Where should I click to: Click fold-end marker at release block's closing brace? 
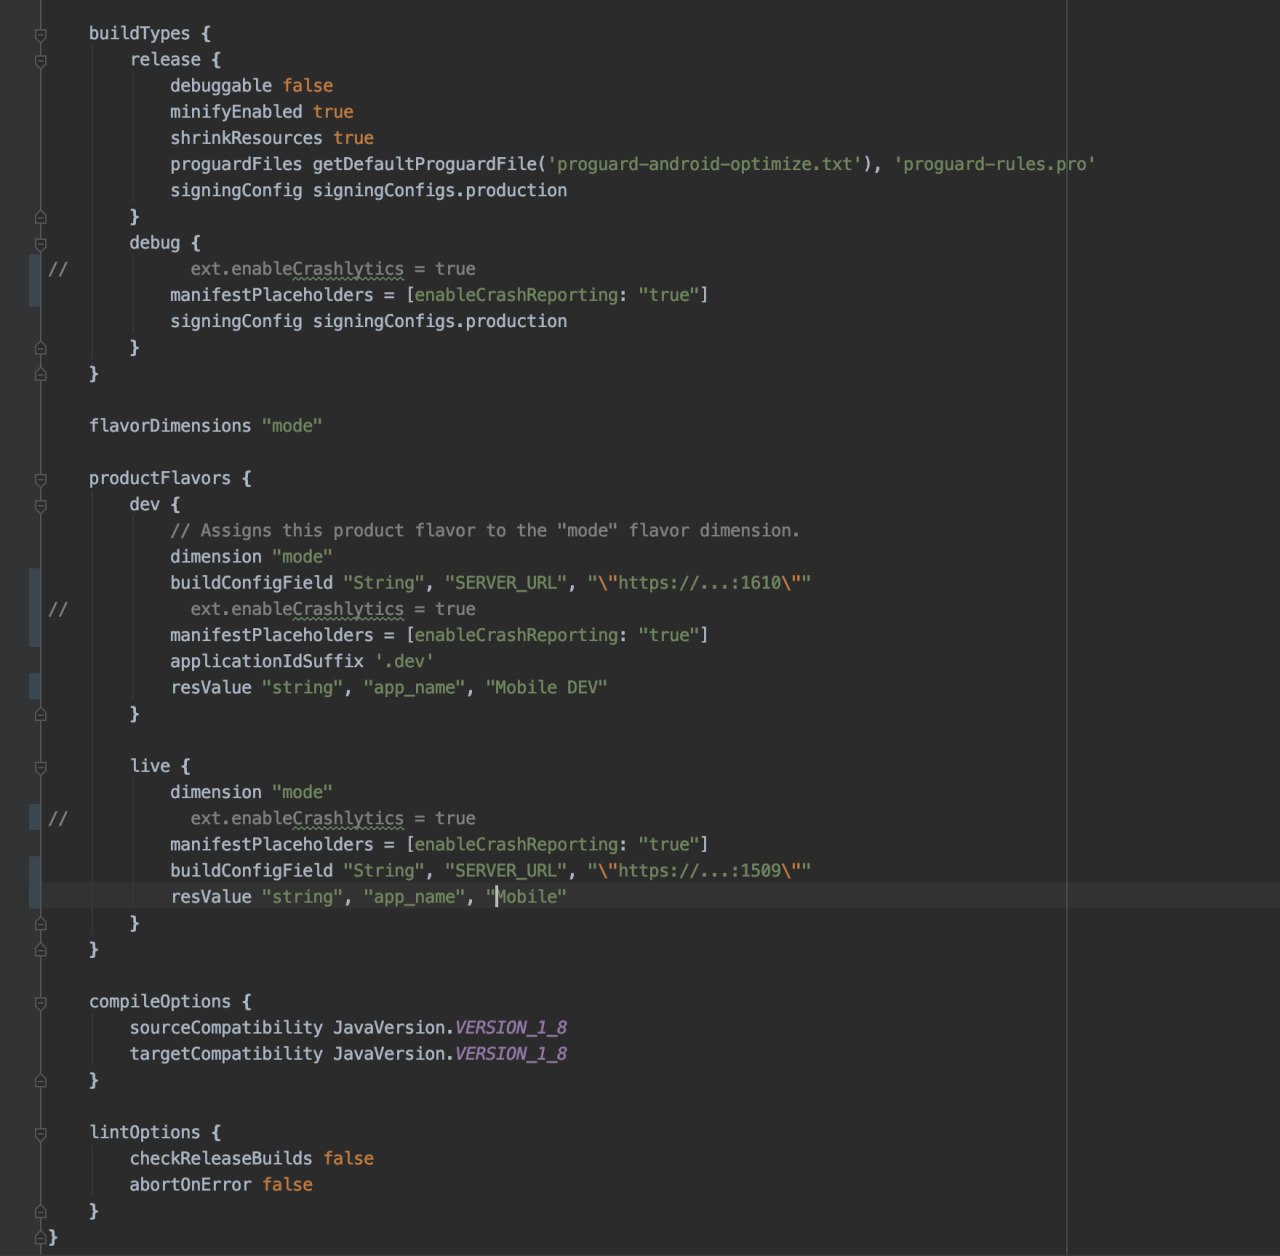41,217
